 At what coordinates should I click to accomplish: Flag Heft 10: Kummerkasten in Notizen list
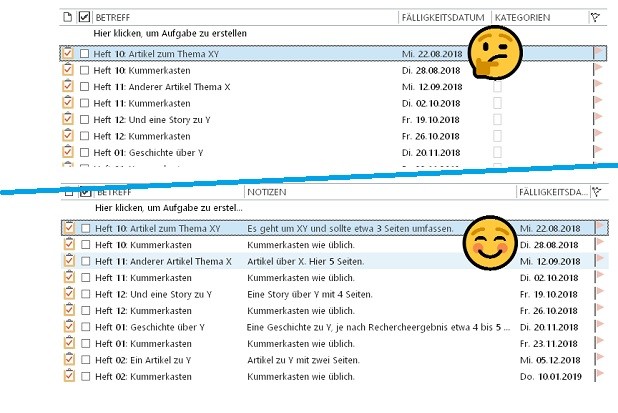coord(600,244)
